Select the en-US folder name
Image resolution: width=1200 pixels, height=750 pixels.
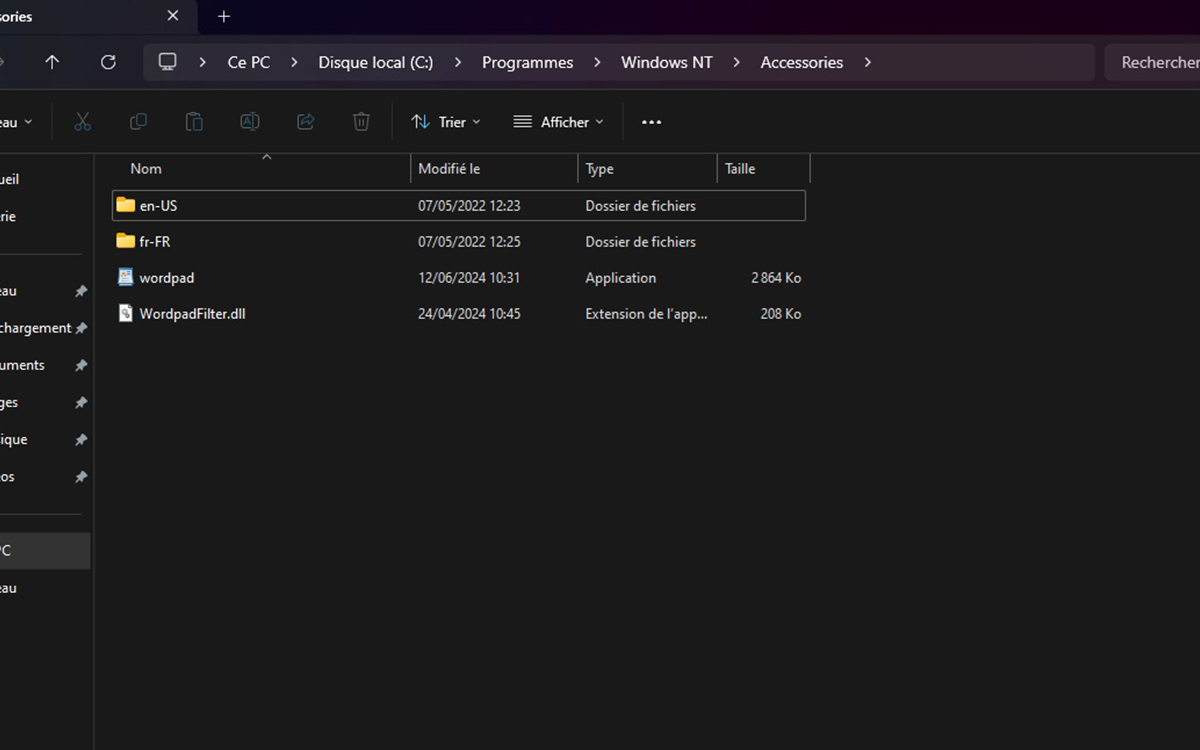tap(158, 205)
